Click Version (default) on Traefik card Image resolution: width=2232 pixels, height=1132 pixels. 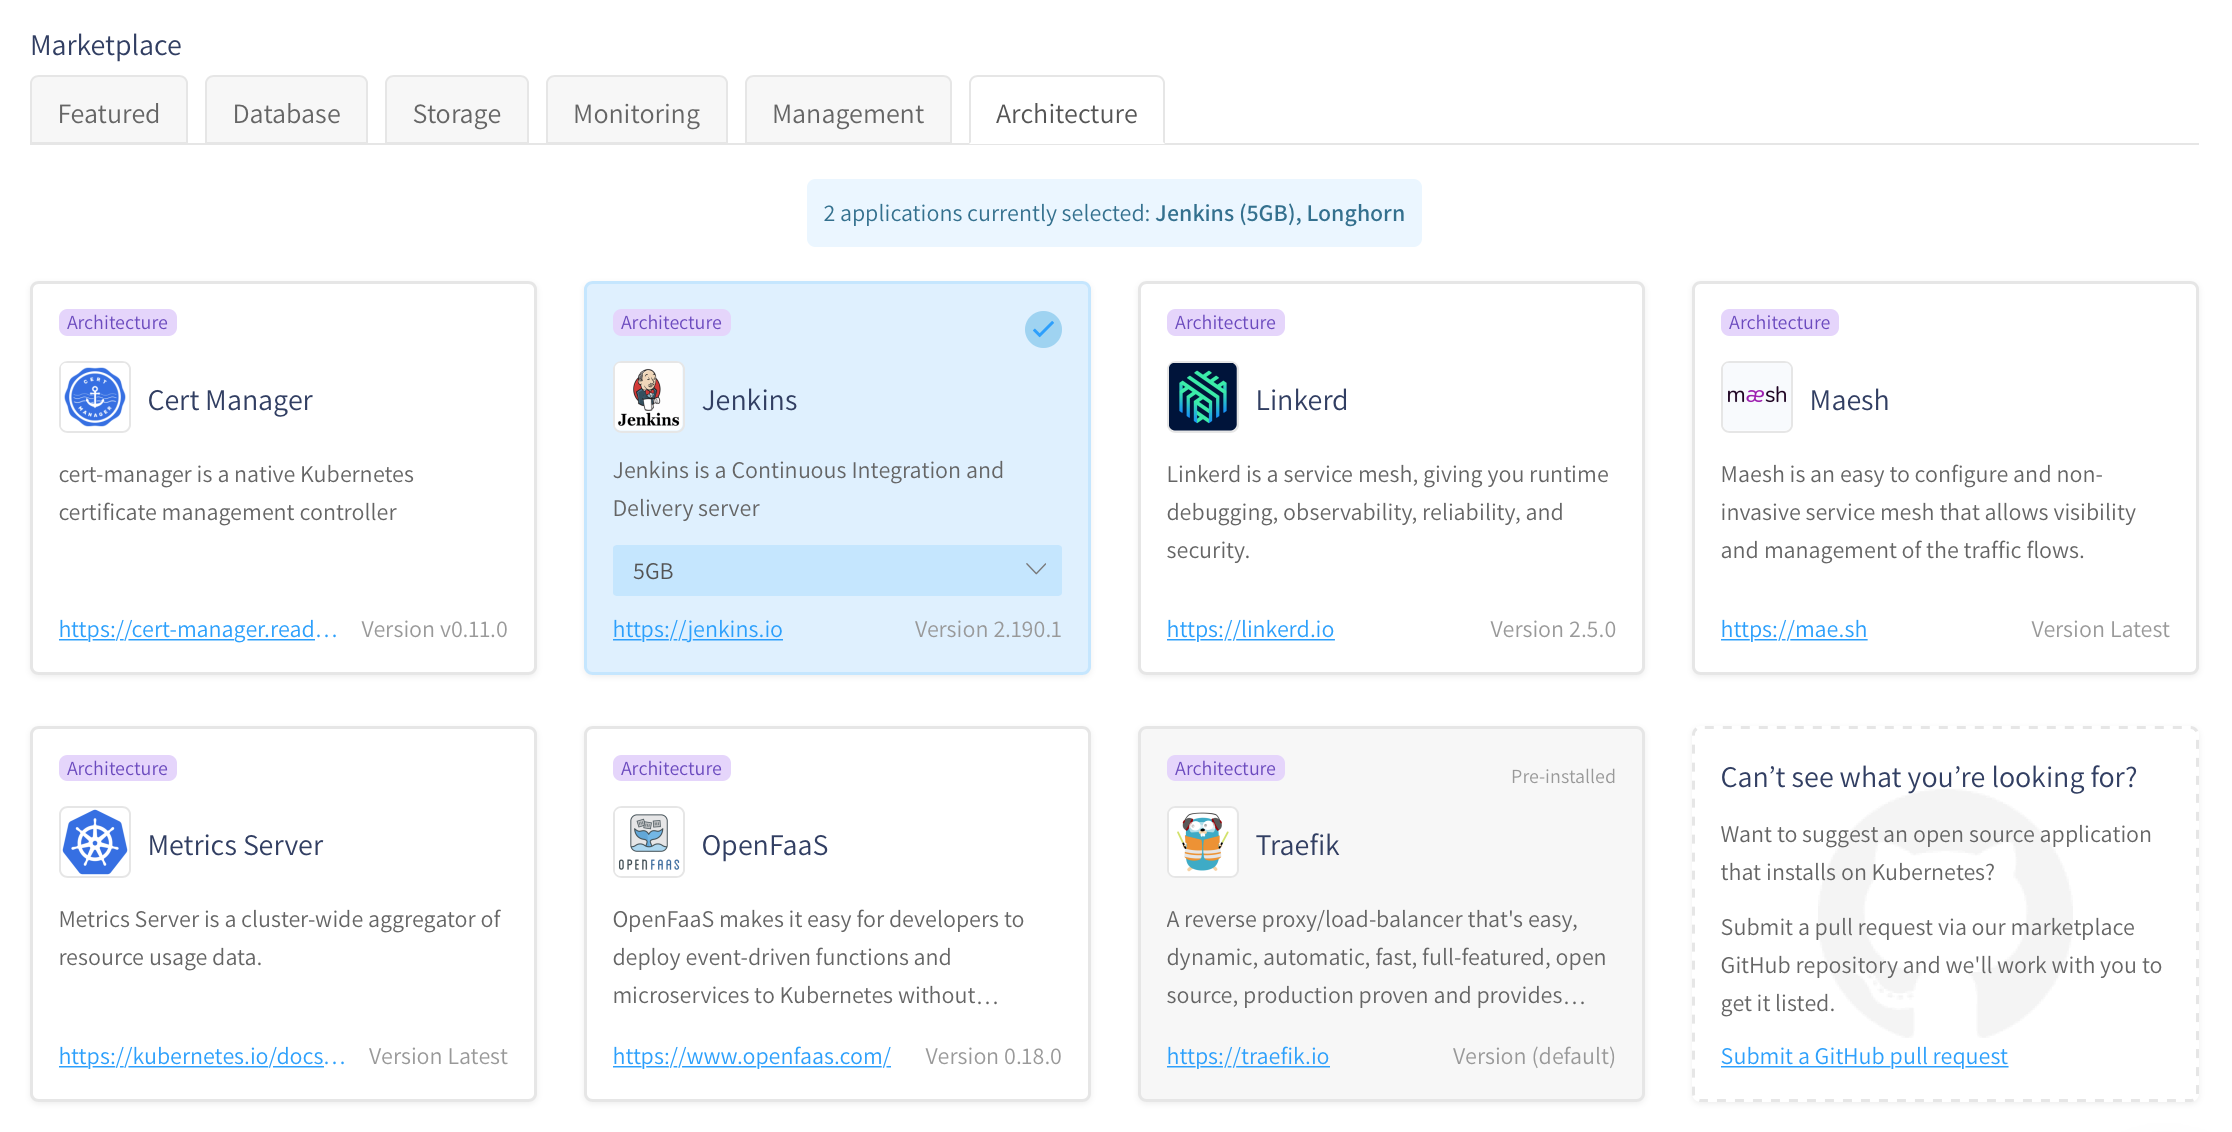tap(1534, 1056)
